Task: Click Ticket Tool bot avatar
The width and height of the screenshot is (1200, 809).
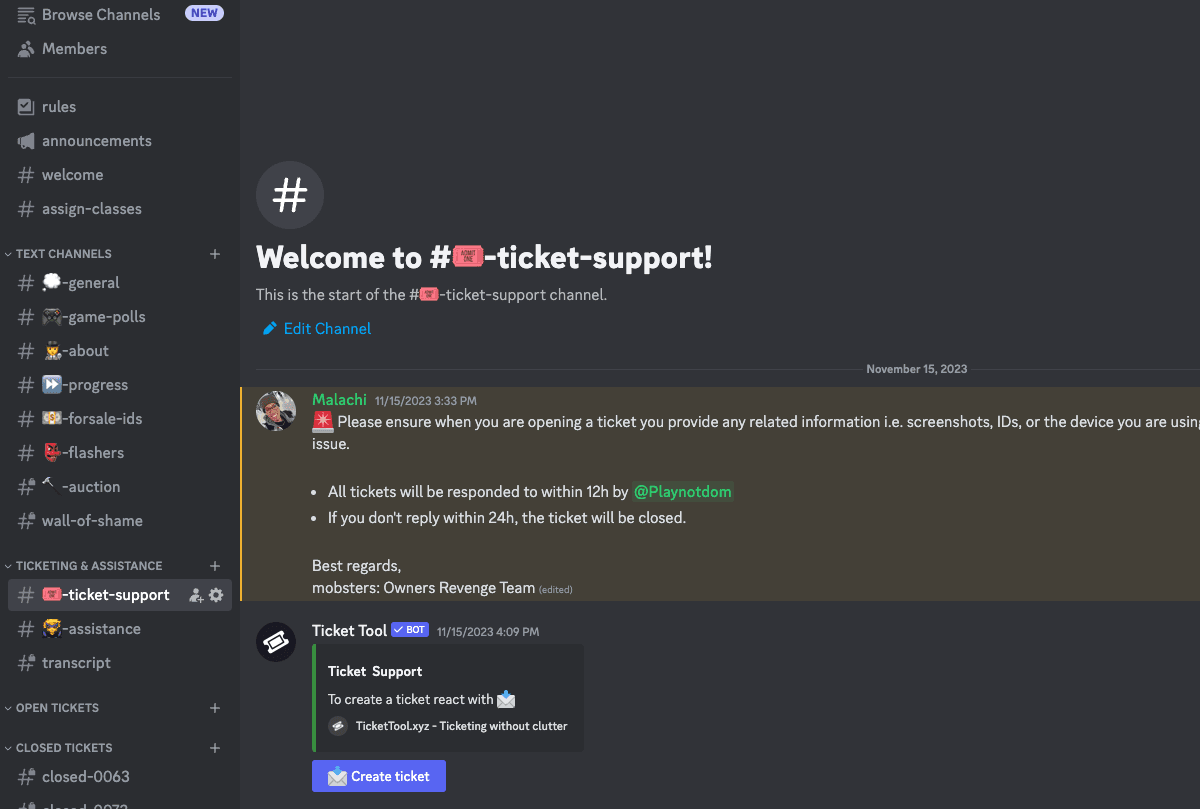Action: coord(276,642)
